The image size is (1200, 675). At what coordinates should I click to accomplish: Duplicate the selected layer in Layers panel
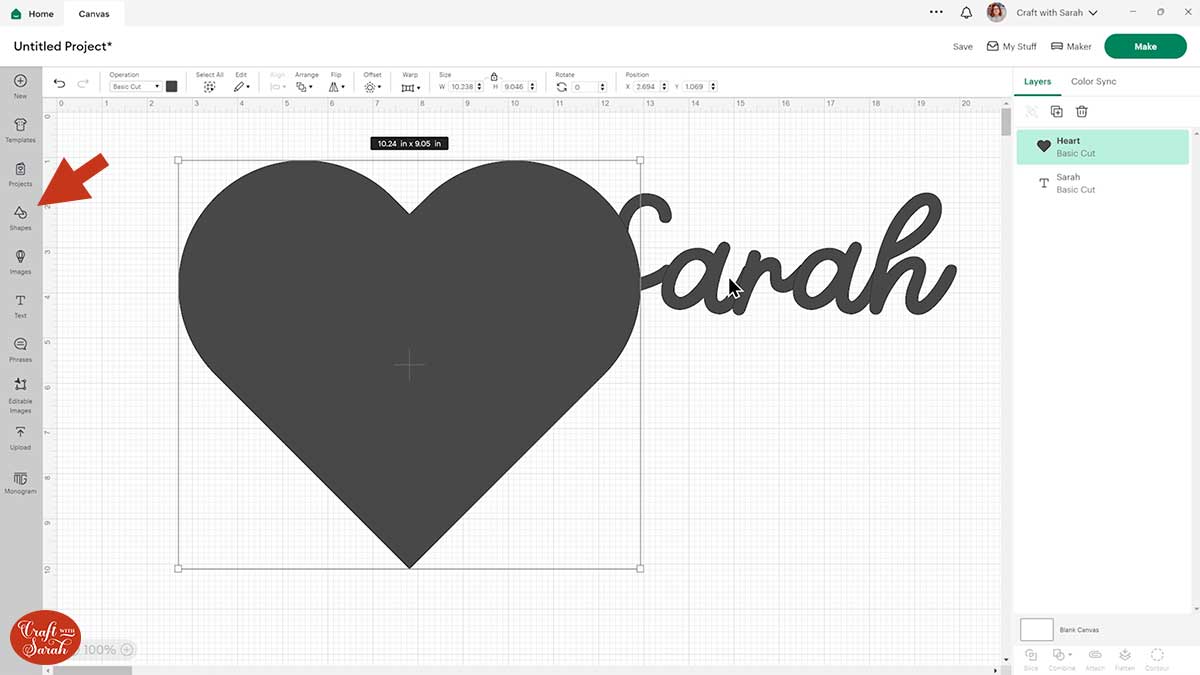(1057, 111)
